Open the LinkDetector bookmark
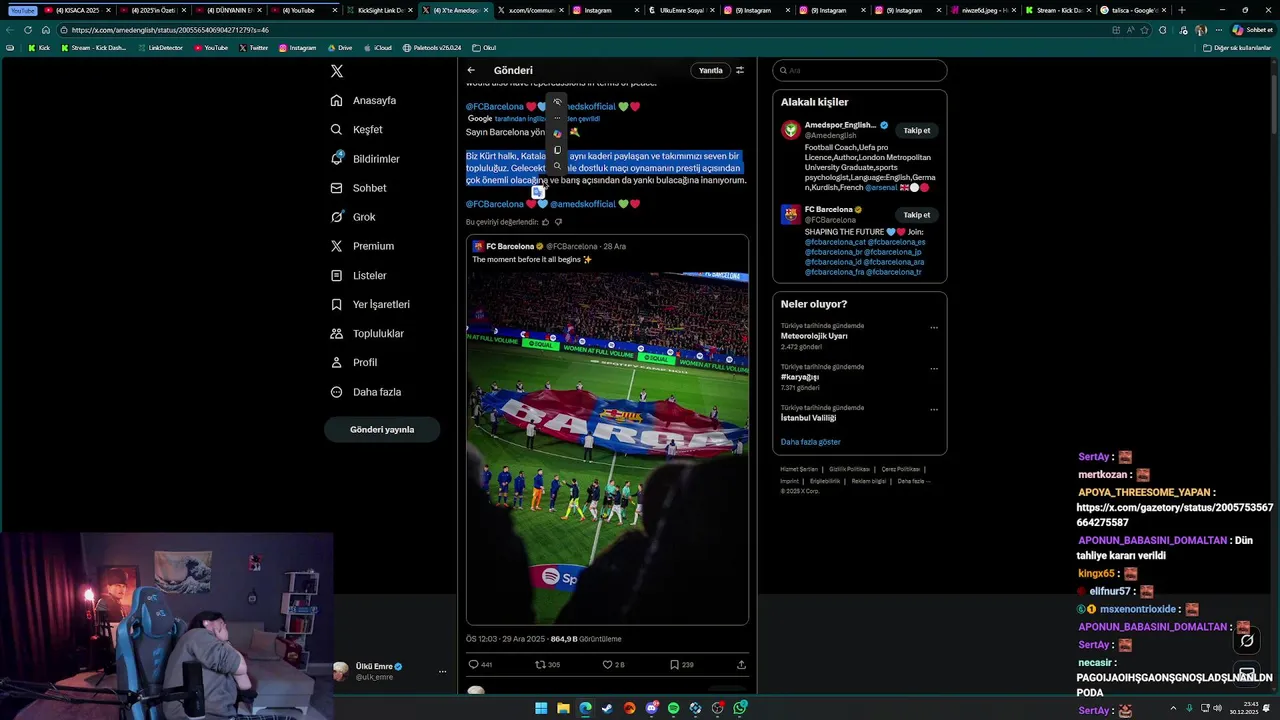Image resolution: width=1280 pixels, height=720 pixels. pos(160,48)
